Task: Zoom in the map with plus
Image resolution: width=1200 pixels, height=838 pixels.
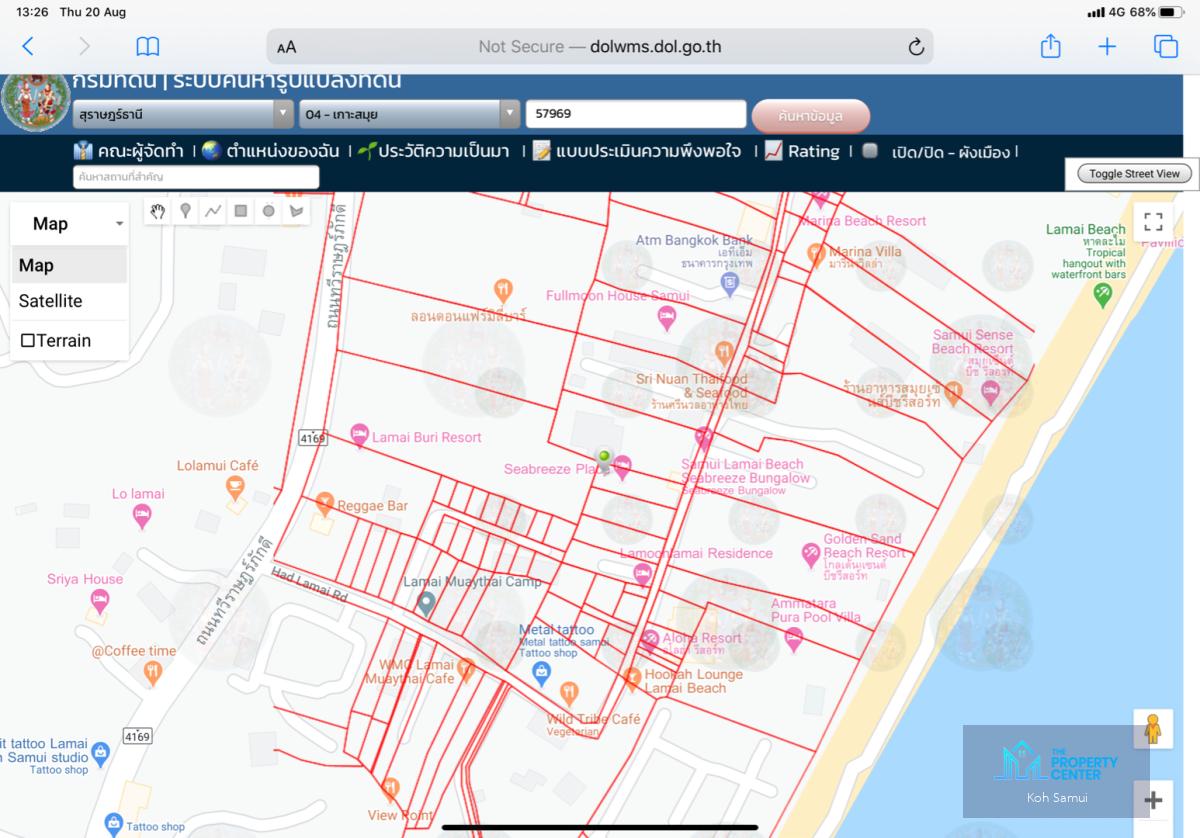Action: tap(1153, 800)
